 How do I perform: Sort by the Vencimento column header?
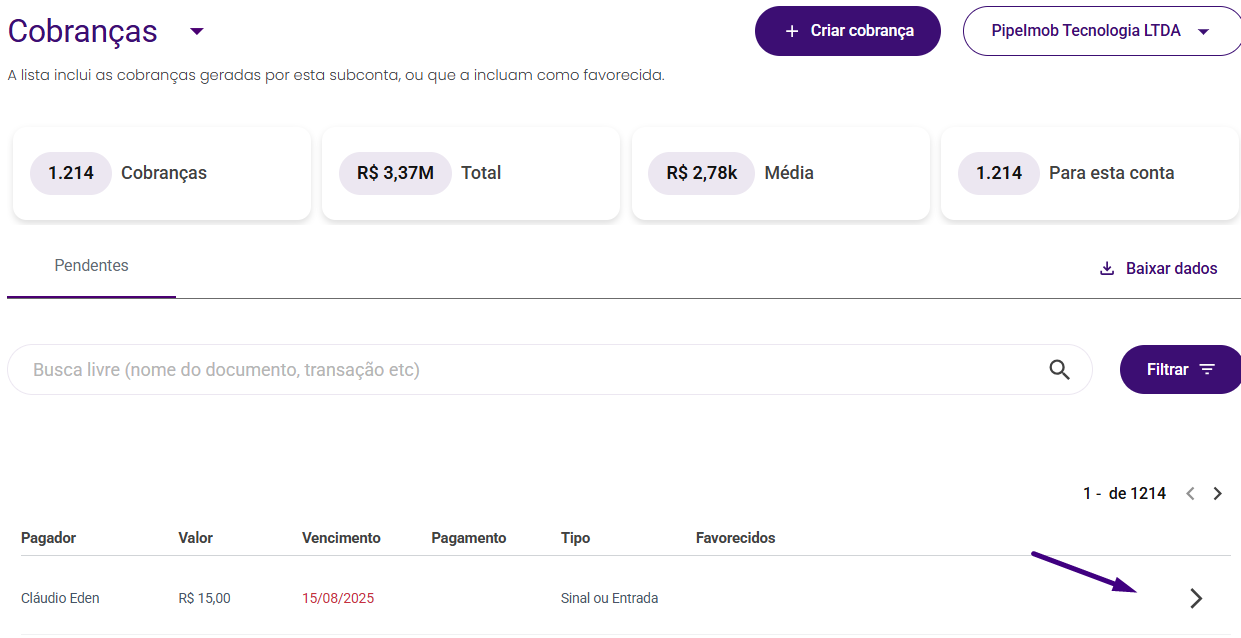[x=341, y=538]
